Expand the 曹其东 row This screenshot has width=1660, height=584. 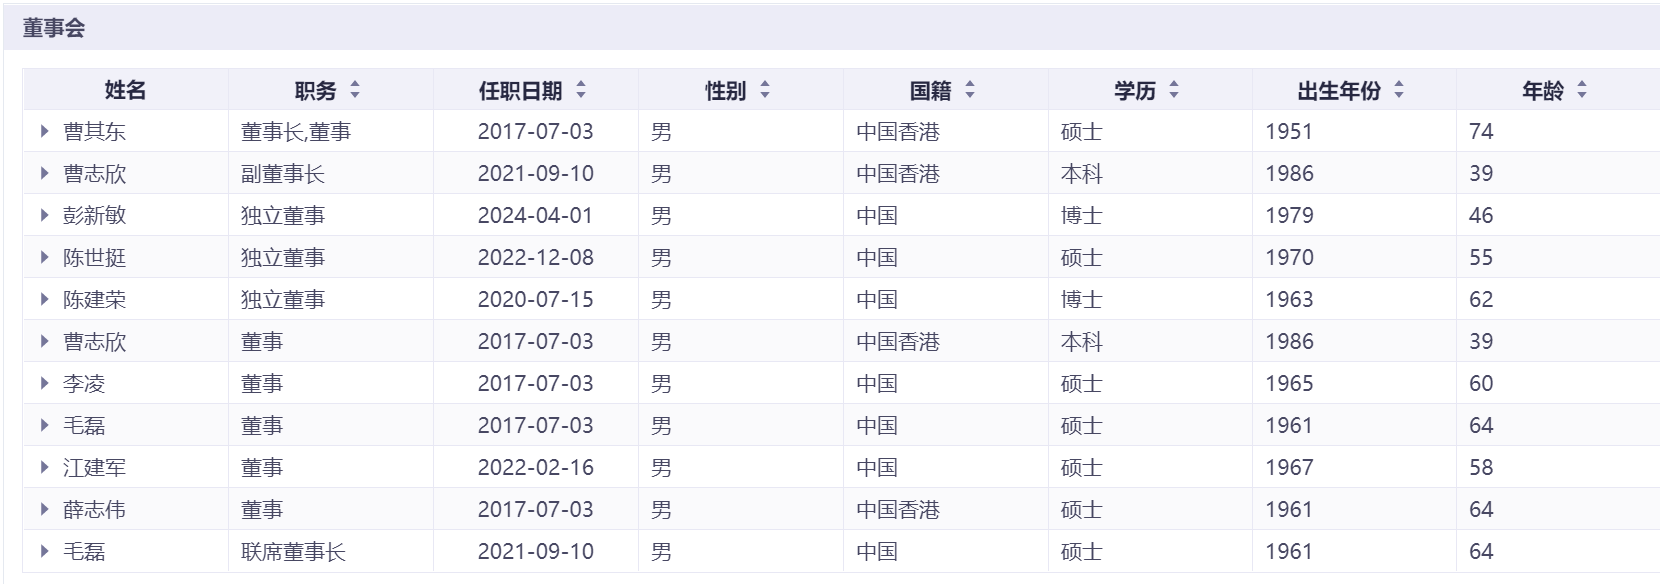click(45, 131)
